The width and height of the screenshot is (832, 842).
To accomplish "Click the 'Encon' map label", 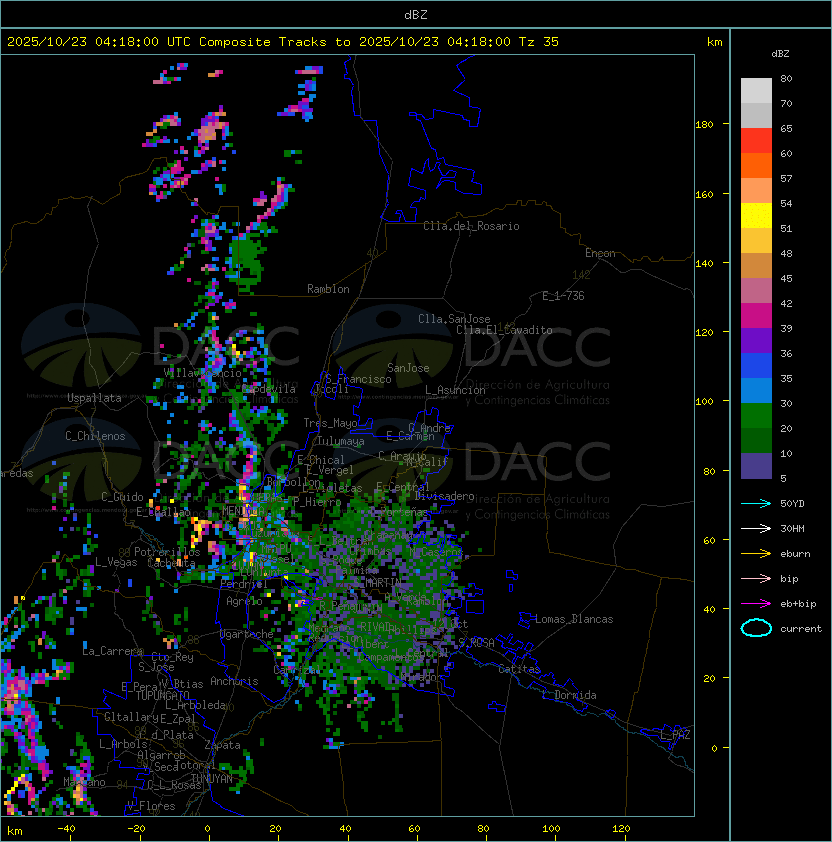I will pyautogui.click(x=600, y=253).
